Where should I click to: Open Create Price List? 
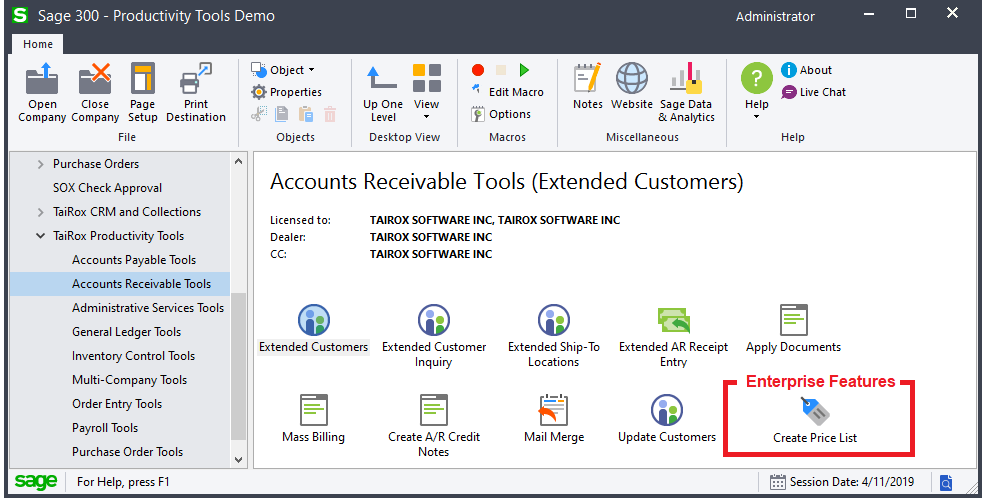tap(815, 420)
